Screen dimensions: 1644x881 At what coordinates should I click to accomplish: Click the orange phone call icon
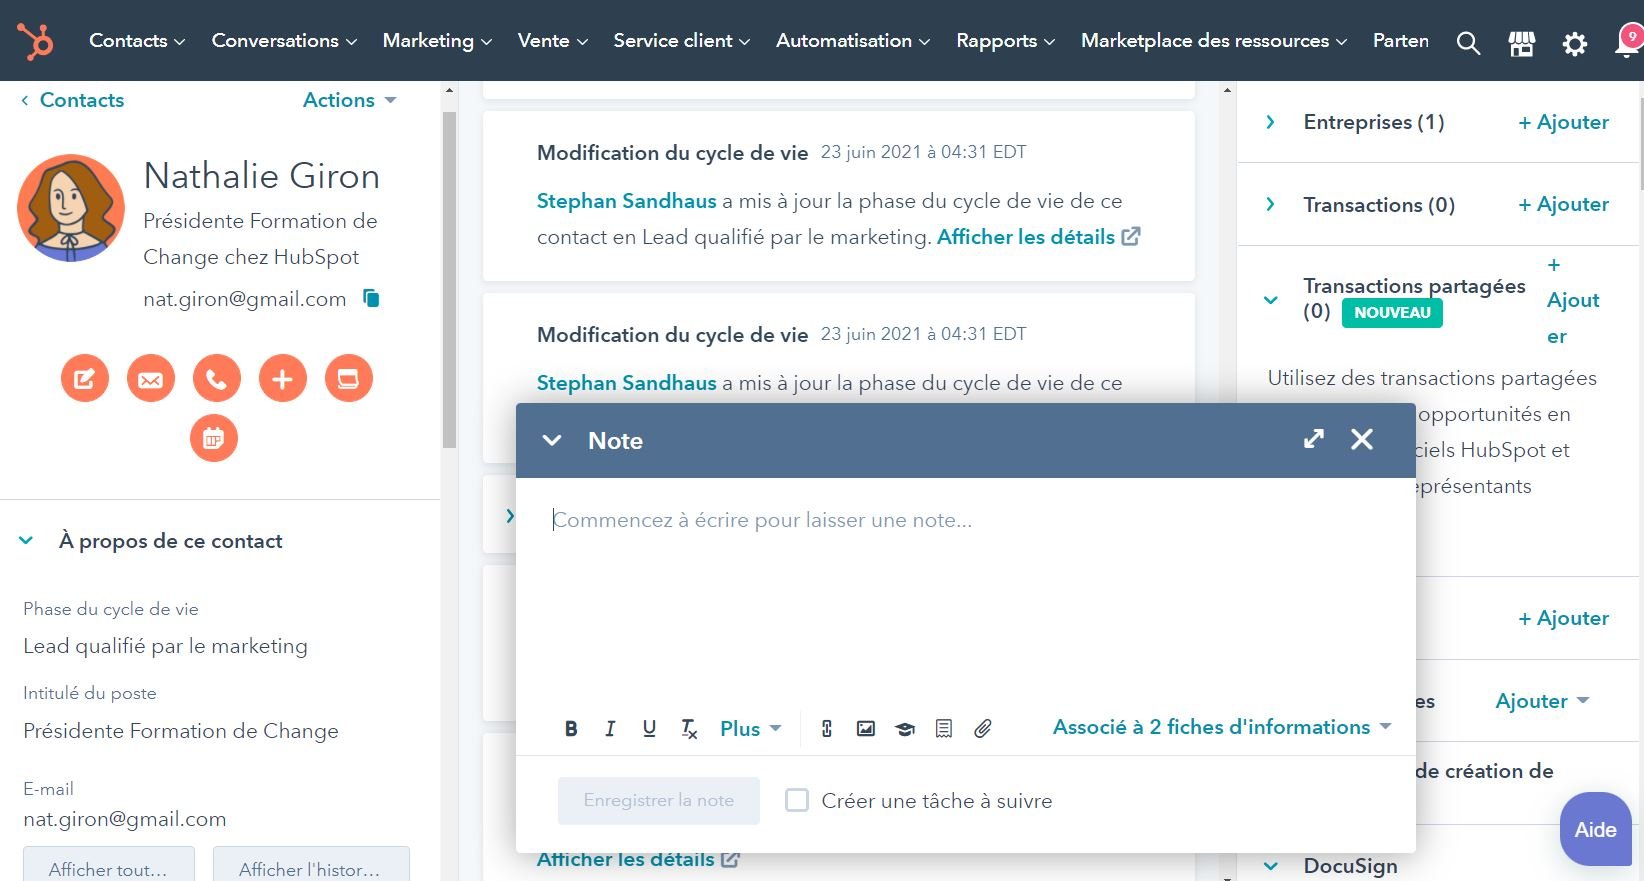click(217, 379)
